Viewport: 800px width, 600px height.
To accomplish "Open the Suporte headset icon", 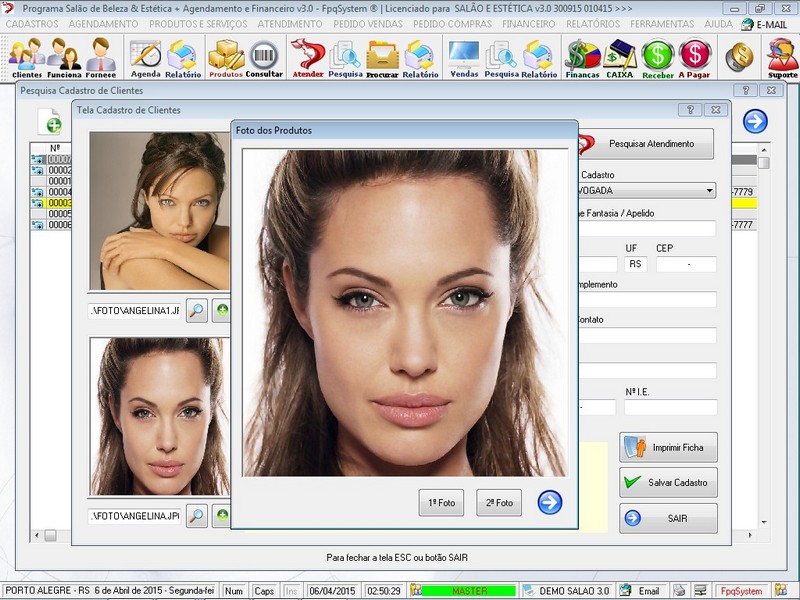I will point(782,58).
